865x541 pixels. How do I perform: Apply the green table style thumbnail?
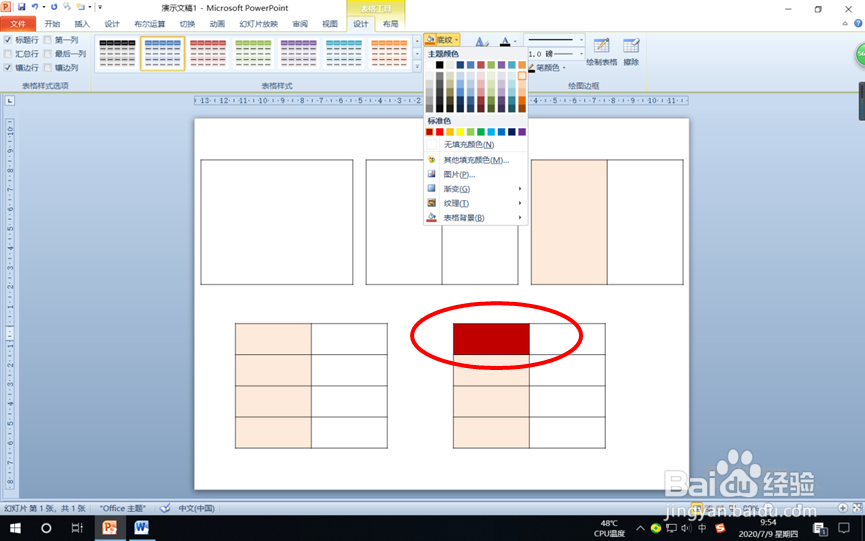pos(253,53)
